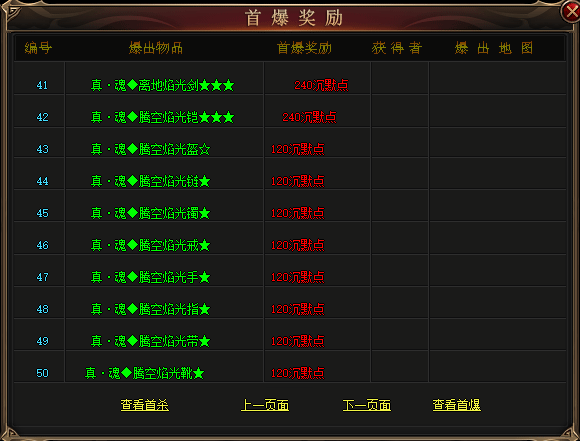580x441 pixels.
Task: Open the 查看首爆 link
Action: pyautogui.click(x=456, y=405)
